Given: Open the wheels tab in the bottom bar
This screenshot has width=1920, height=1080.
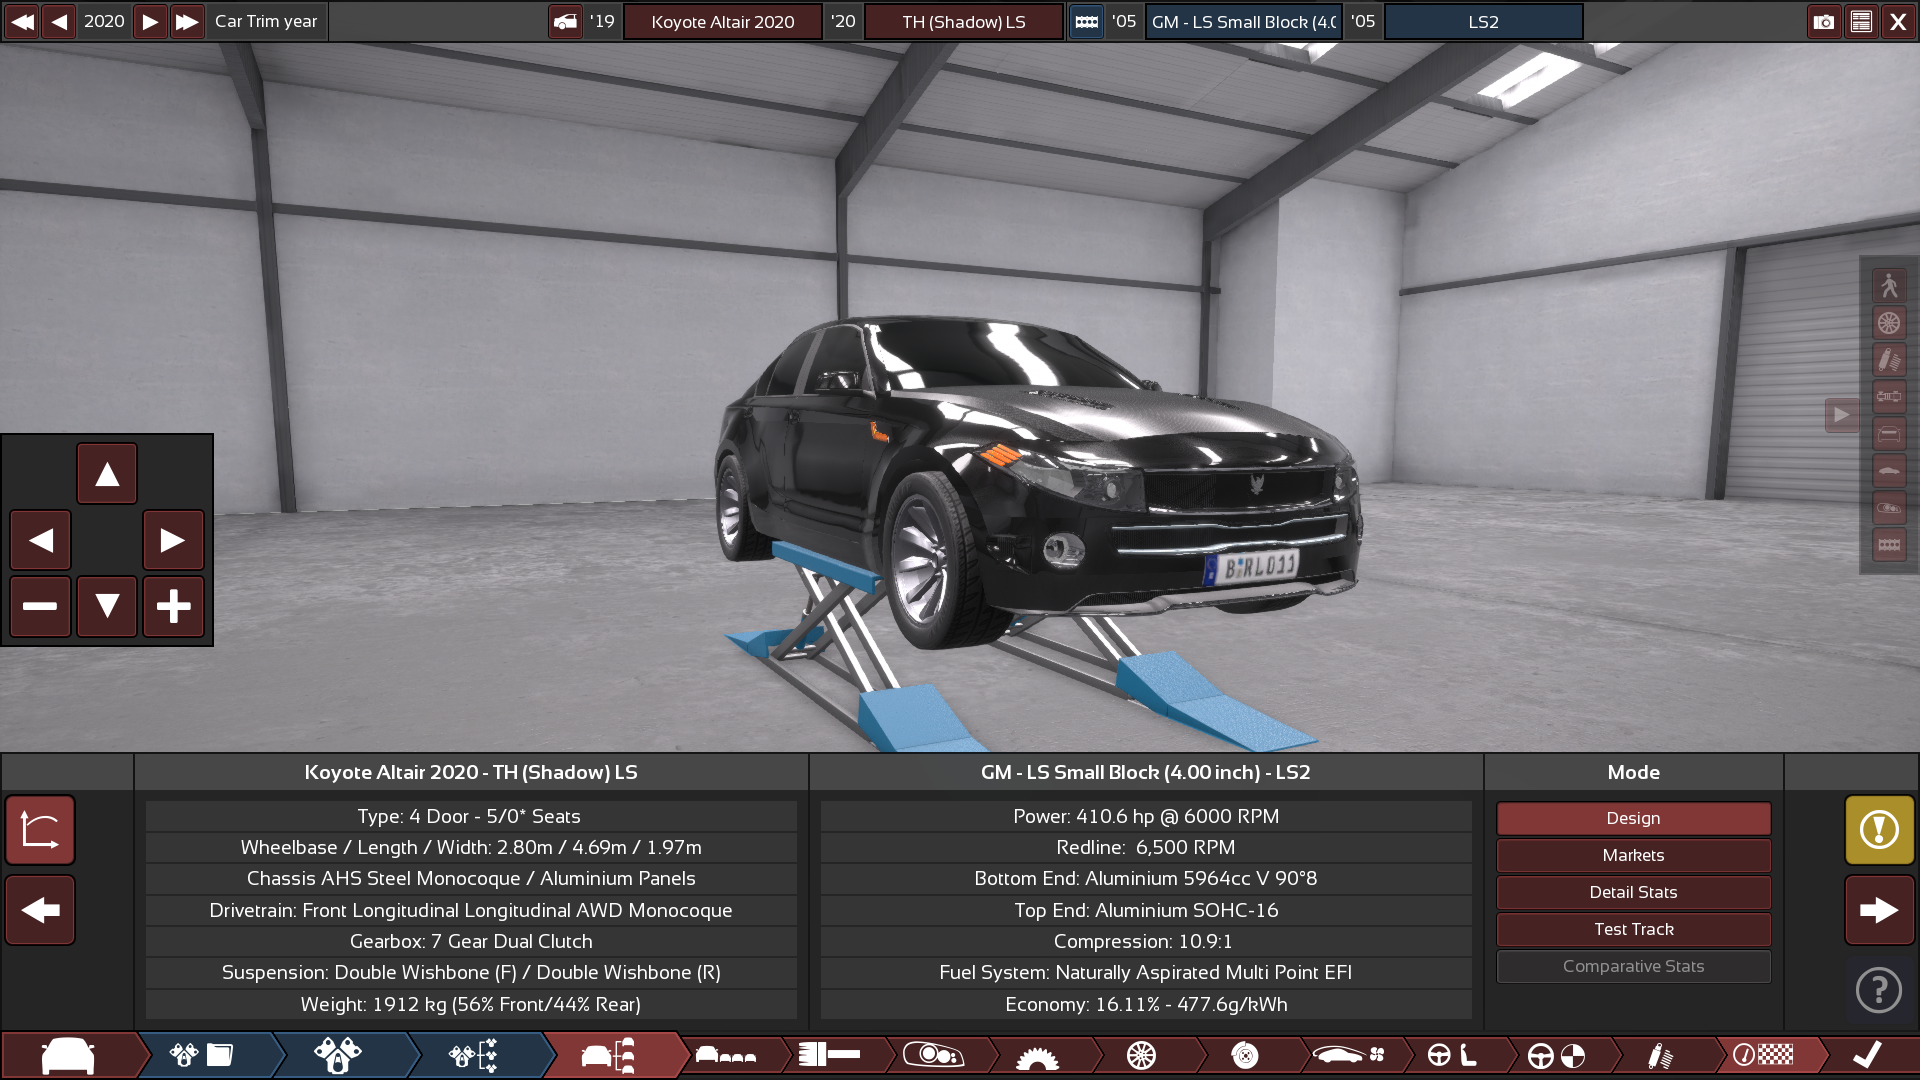Looking at the screenshot, I should point(1141,1055).
